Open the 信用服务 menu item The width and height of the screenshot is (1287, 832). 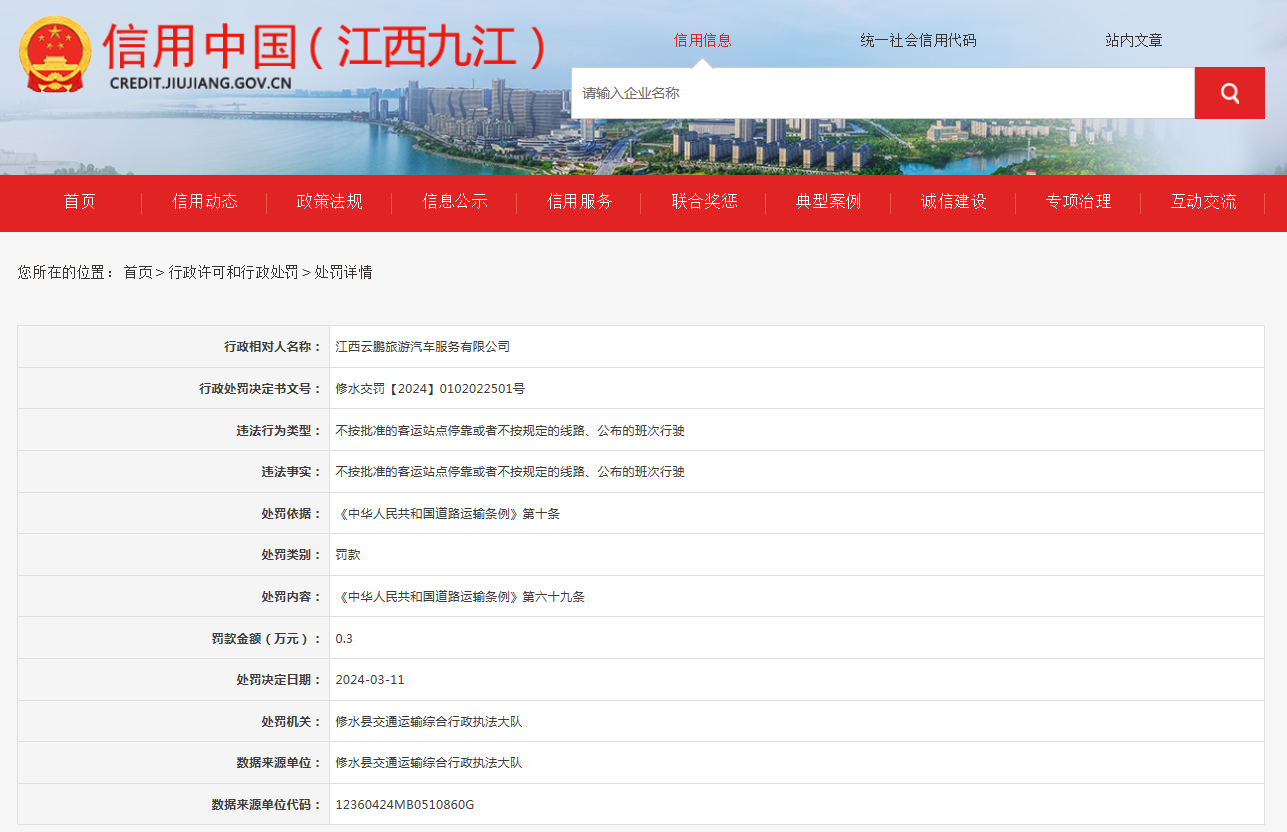point(580,202)
